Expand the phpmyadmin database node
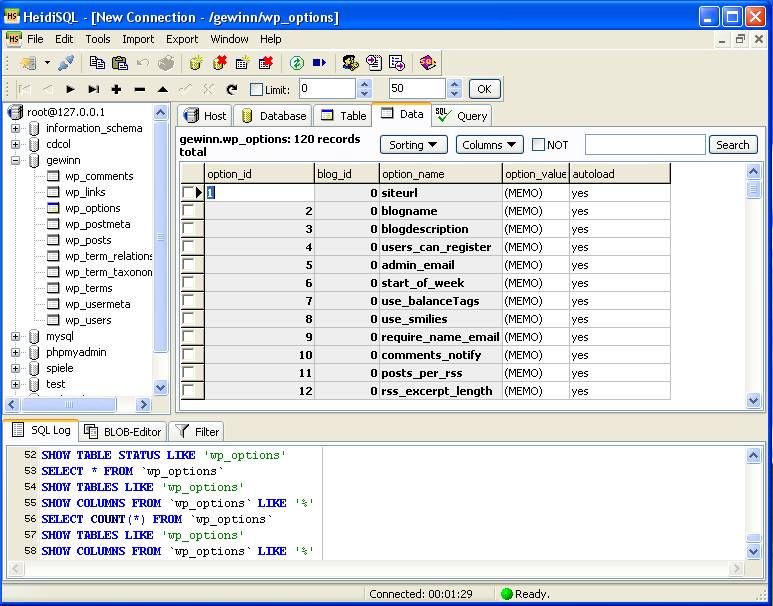773x606 pixels. (x=15, y=353)
